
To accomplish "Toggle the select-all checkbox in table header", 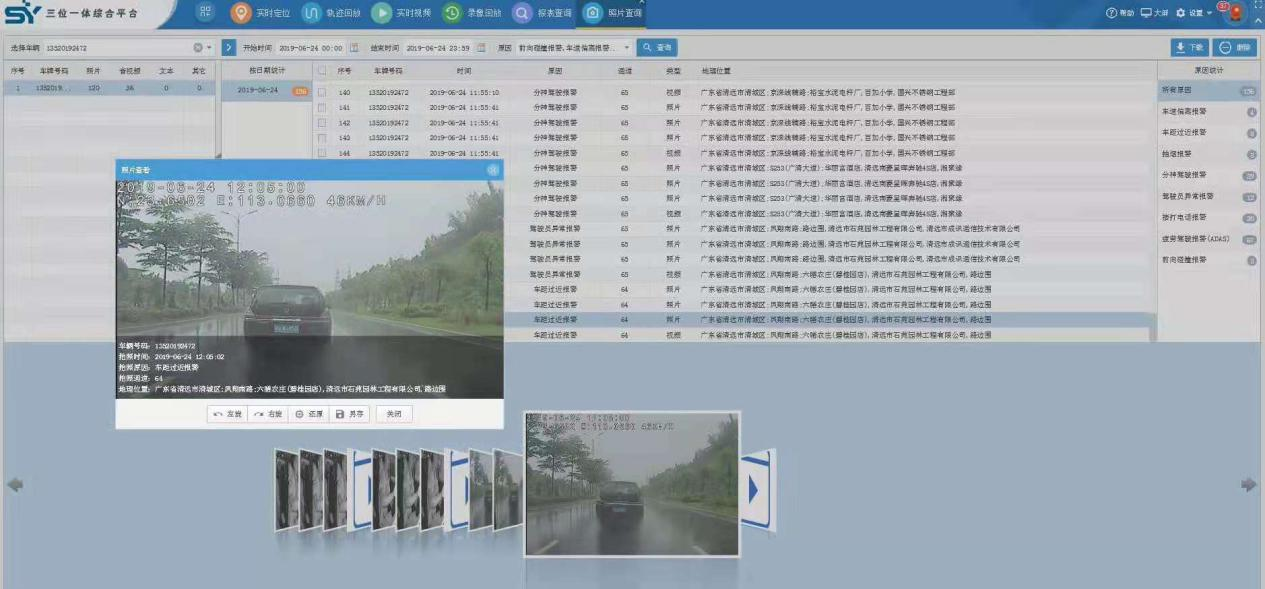I will coord(322,71).
